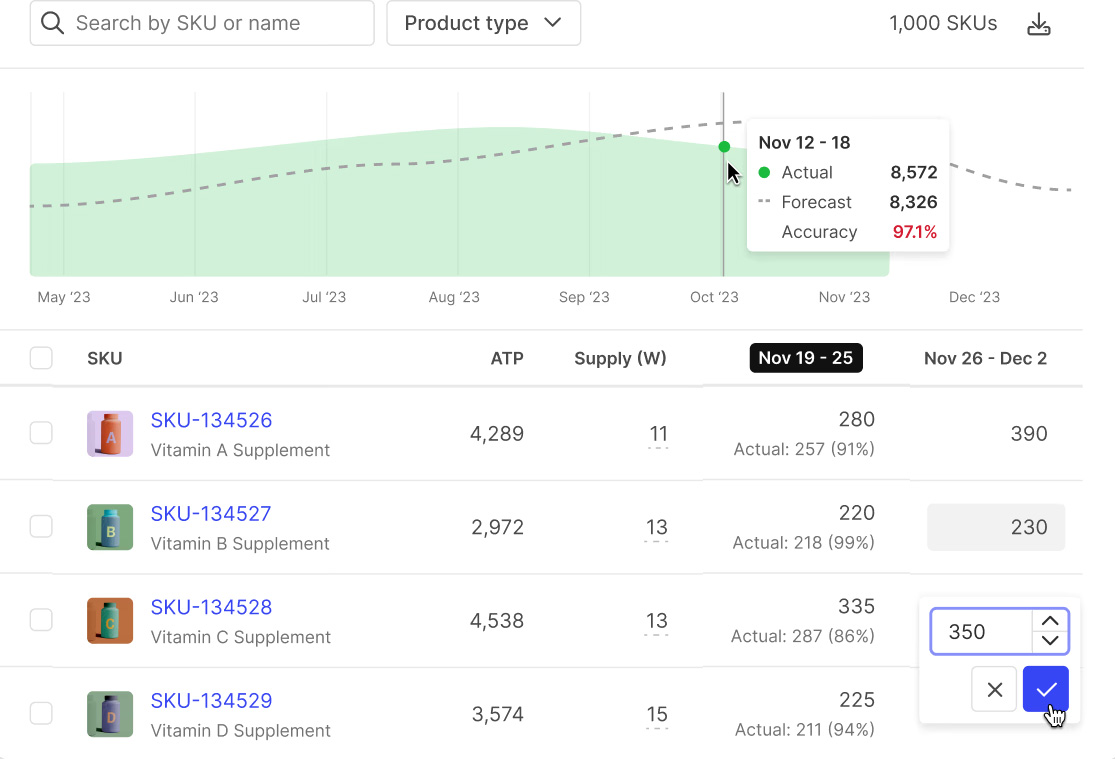The image size is (1115, 759).
Task: Click 'Actual: 257 (91%)' text
Action: (804, 450)
